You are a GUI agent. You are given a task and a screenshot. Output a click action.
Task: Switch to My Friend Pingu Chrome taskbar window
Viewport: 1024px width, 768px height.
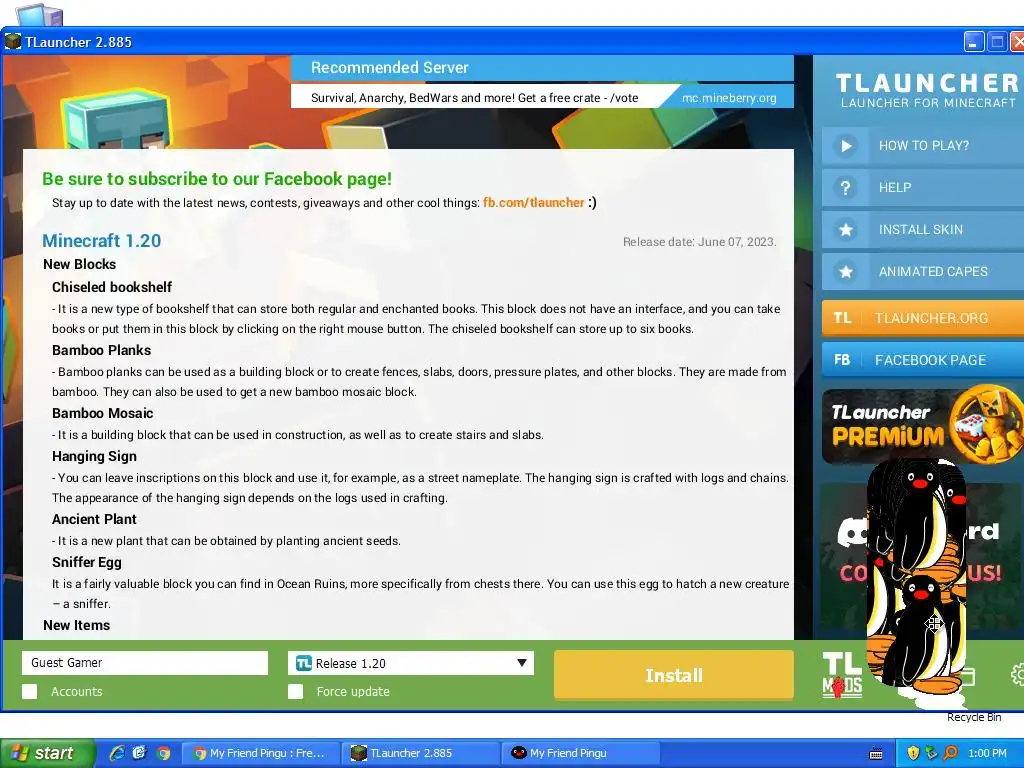[261, 753]
